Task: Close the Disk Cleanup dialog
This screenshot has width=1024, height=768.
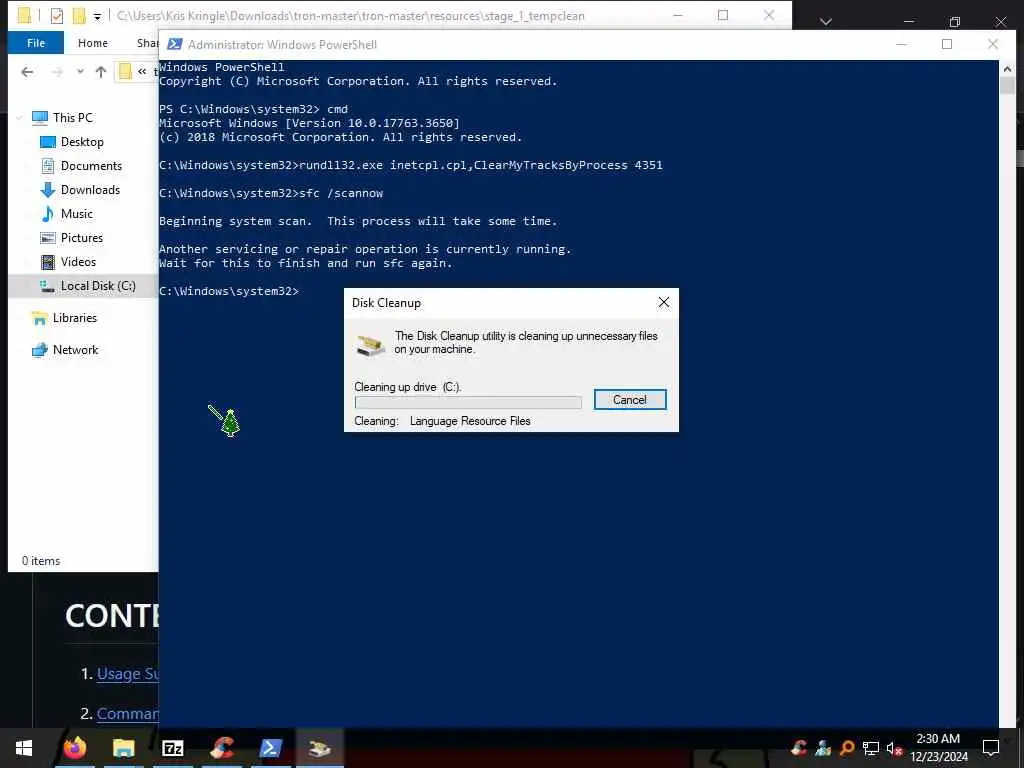Action: [664, 302]
